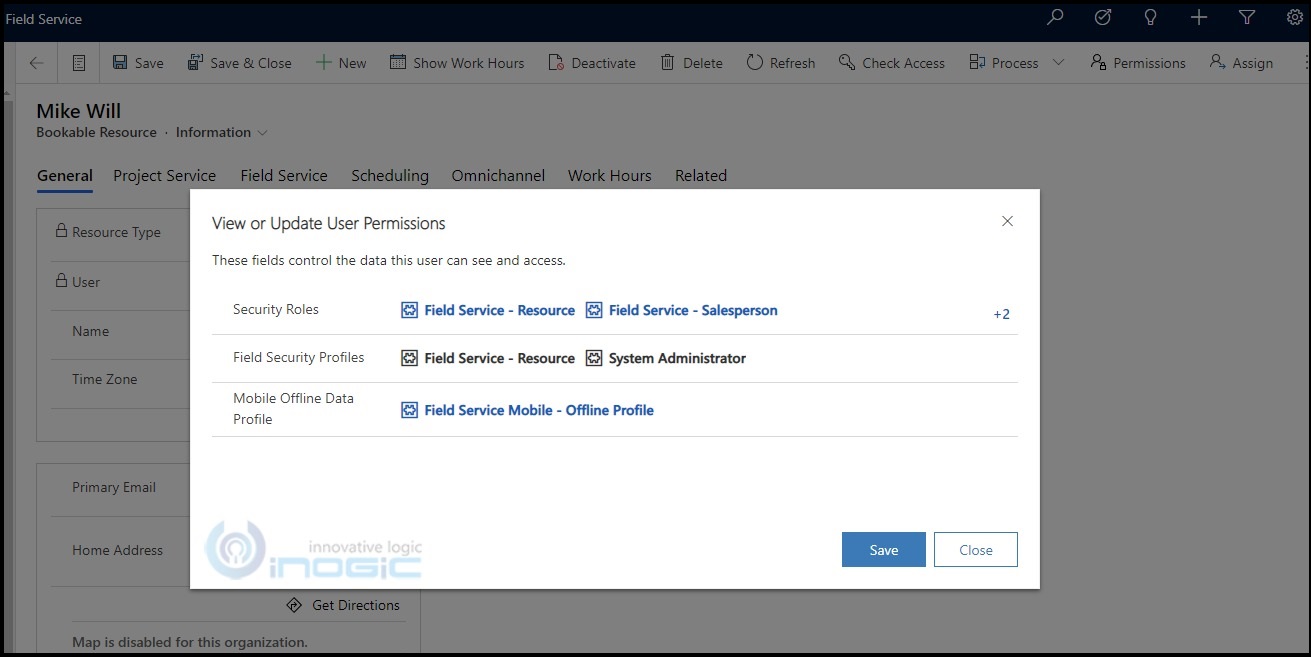Click the Offline Profile record icon
Viewport: 1311px width, 657px height.
(410, 410)
